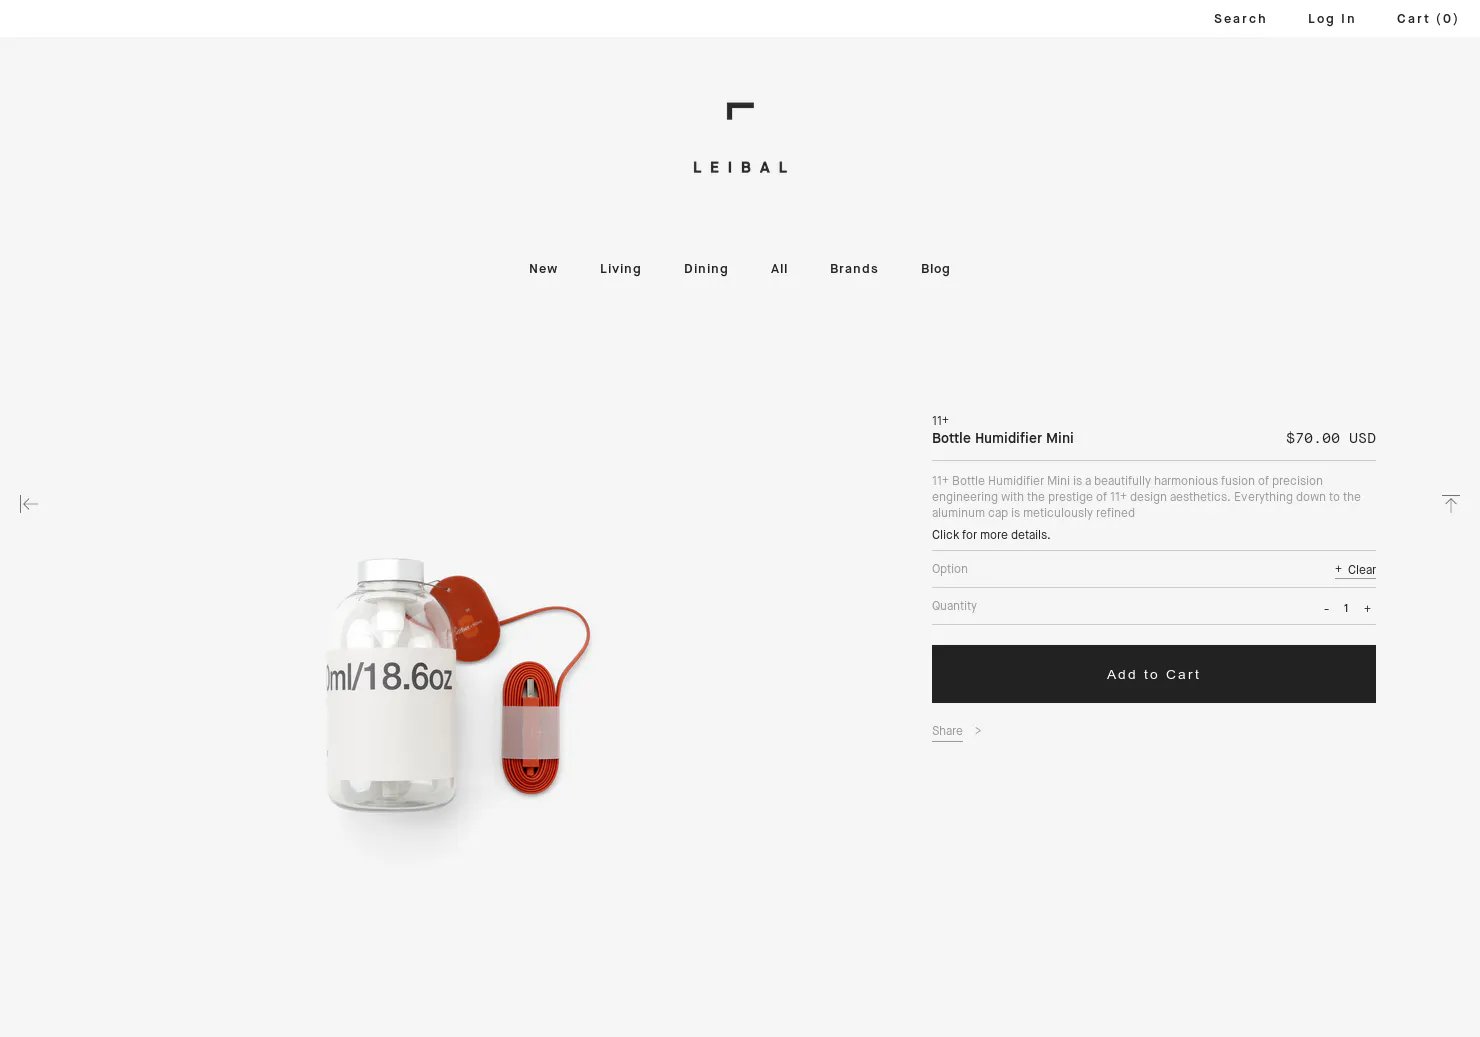
Task: Expand share options chevron
Action: click(x=978, y=731)
